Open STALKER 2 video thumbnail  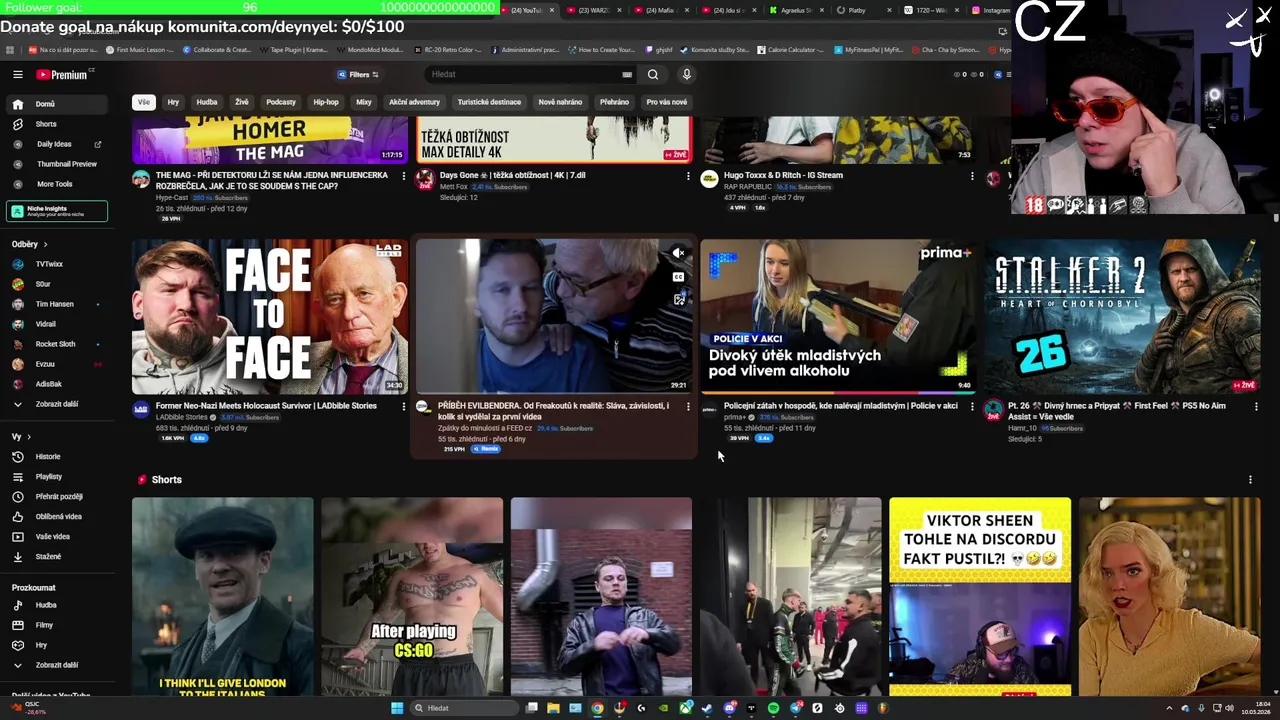[1122, 317]
